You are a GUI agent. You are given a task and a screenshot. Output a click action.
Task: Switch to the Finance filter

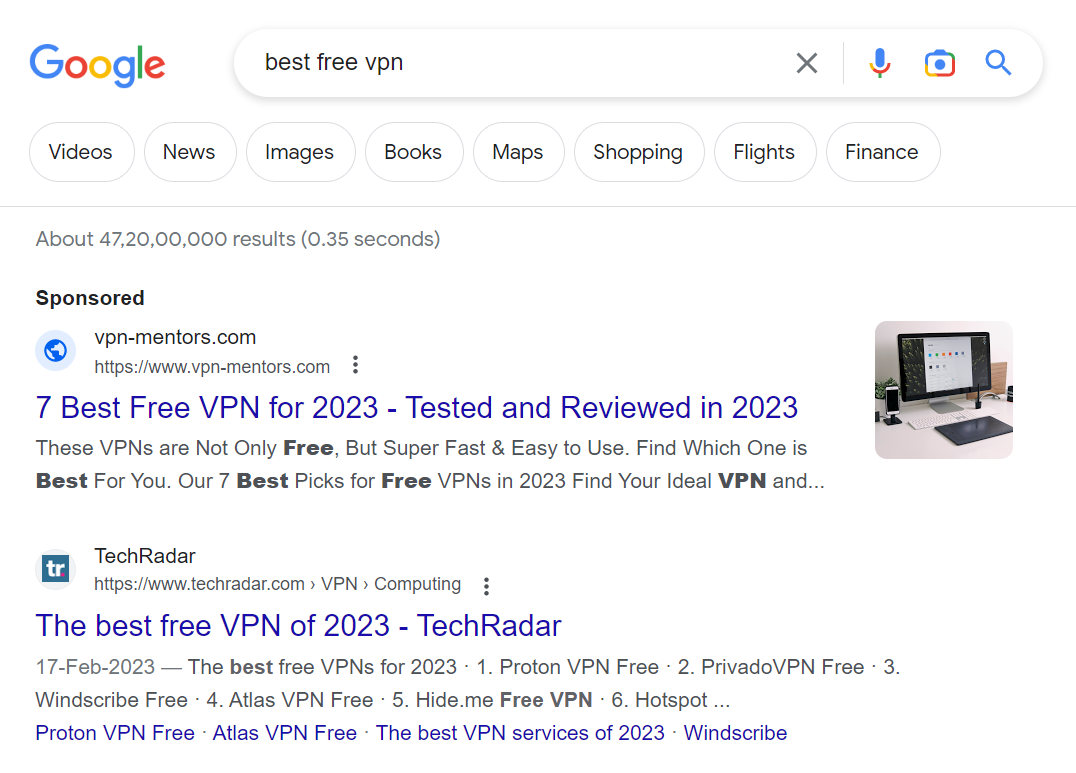pos(882,152)
